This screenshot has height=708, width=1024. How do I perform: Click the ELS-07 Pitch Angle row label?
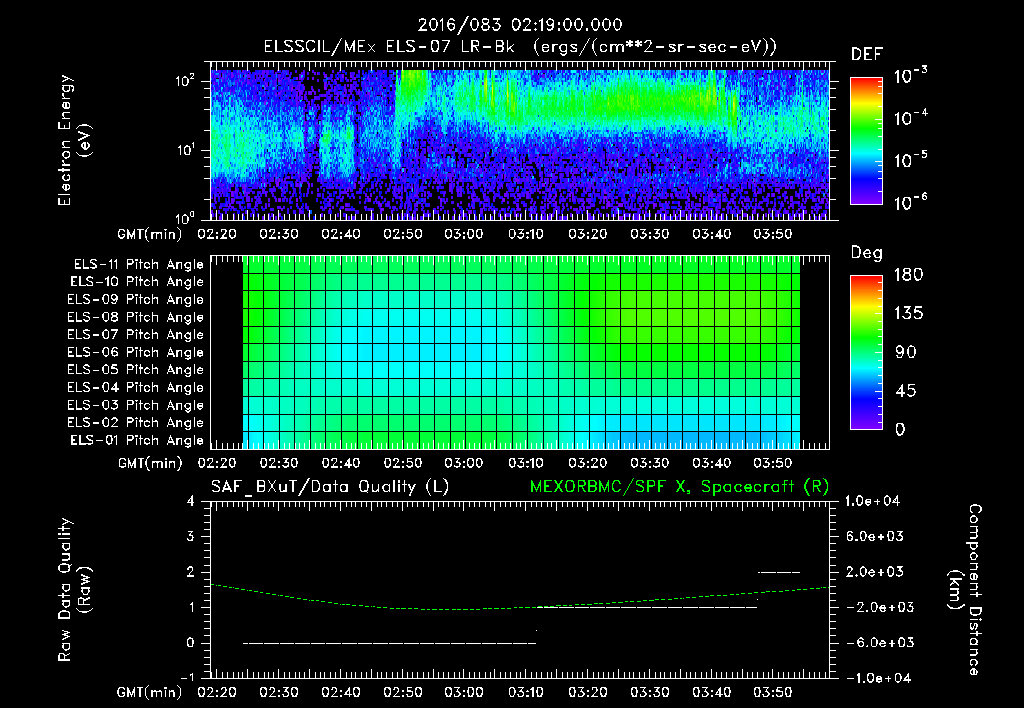[135, 334]
